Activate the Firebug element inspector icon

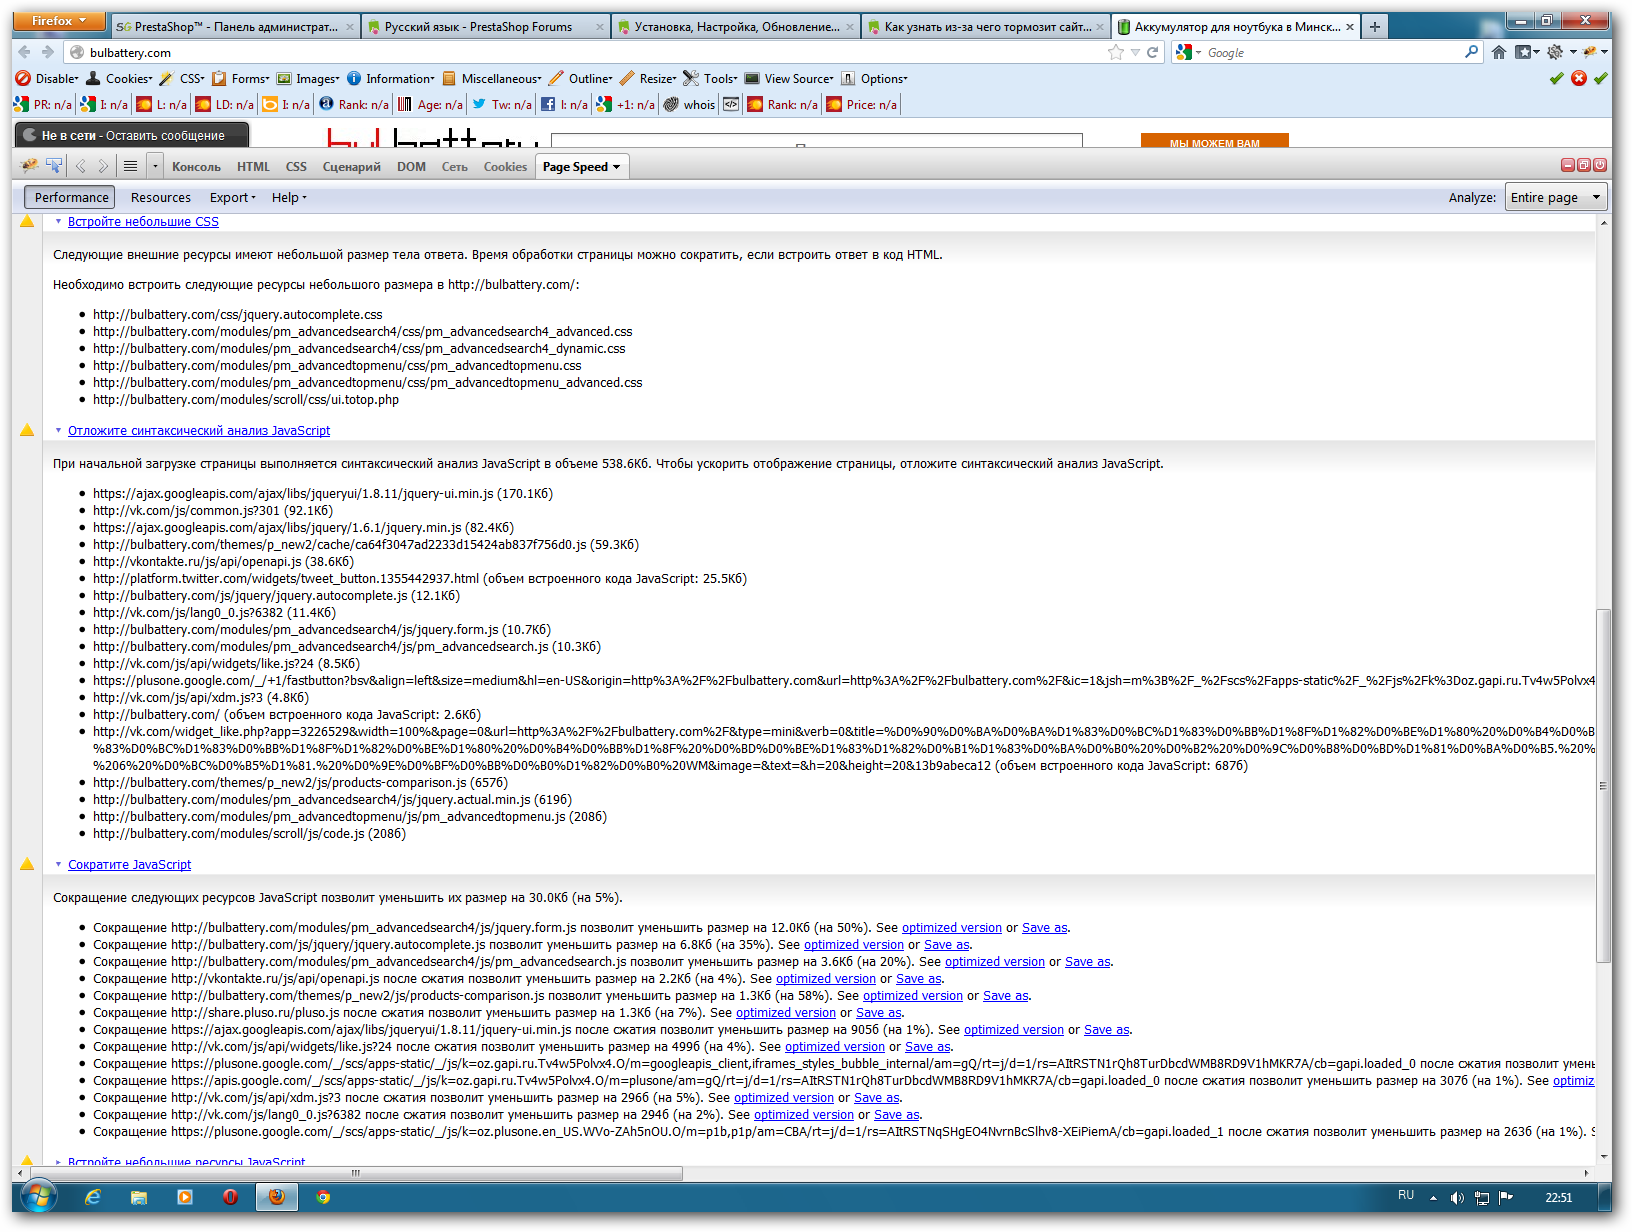[54, 166]
